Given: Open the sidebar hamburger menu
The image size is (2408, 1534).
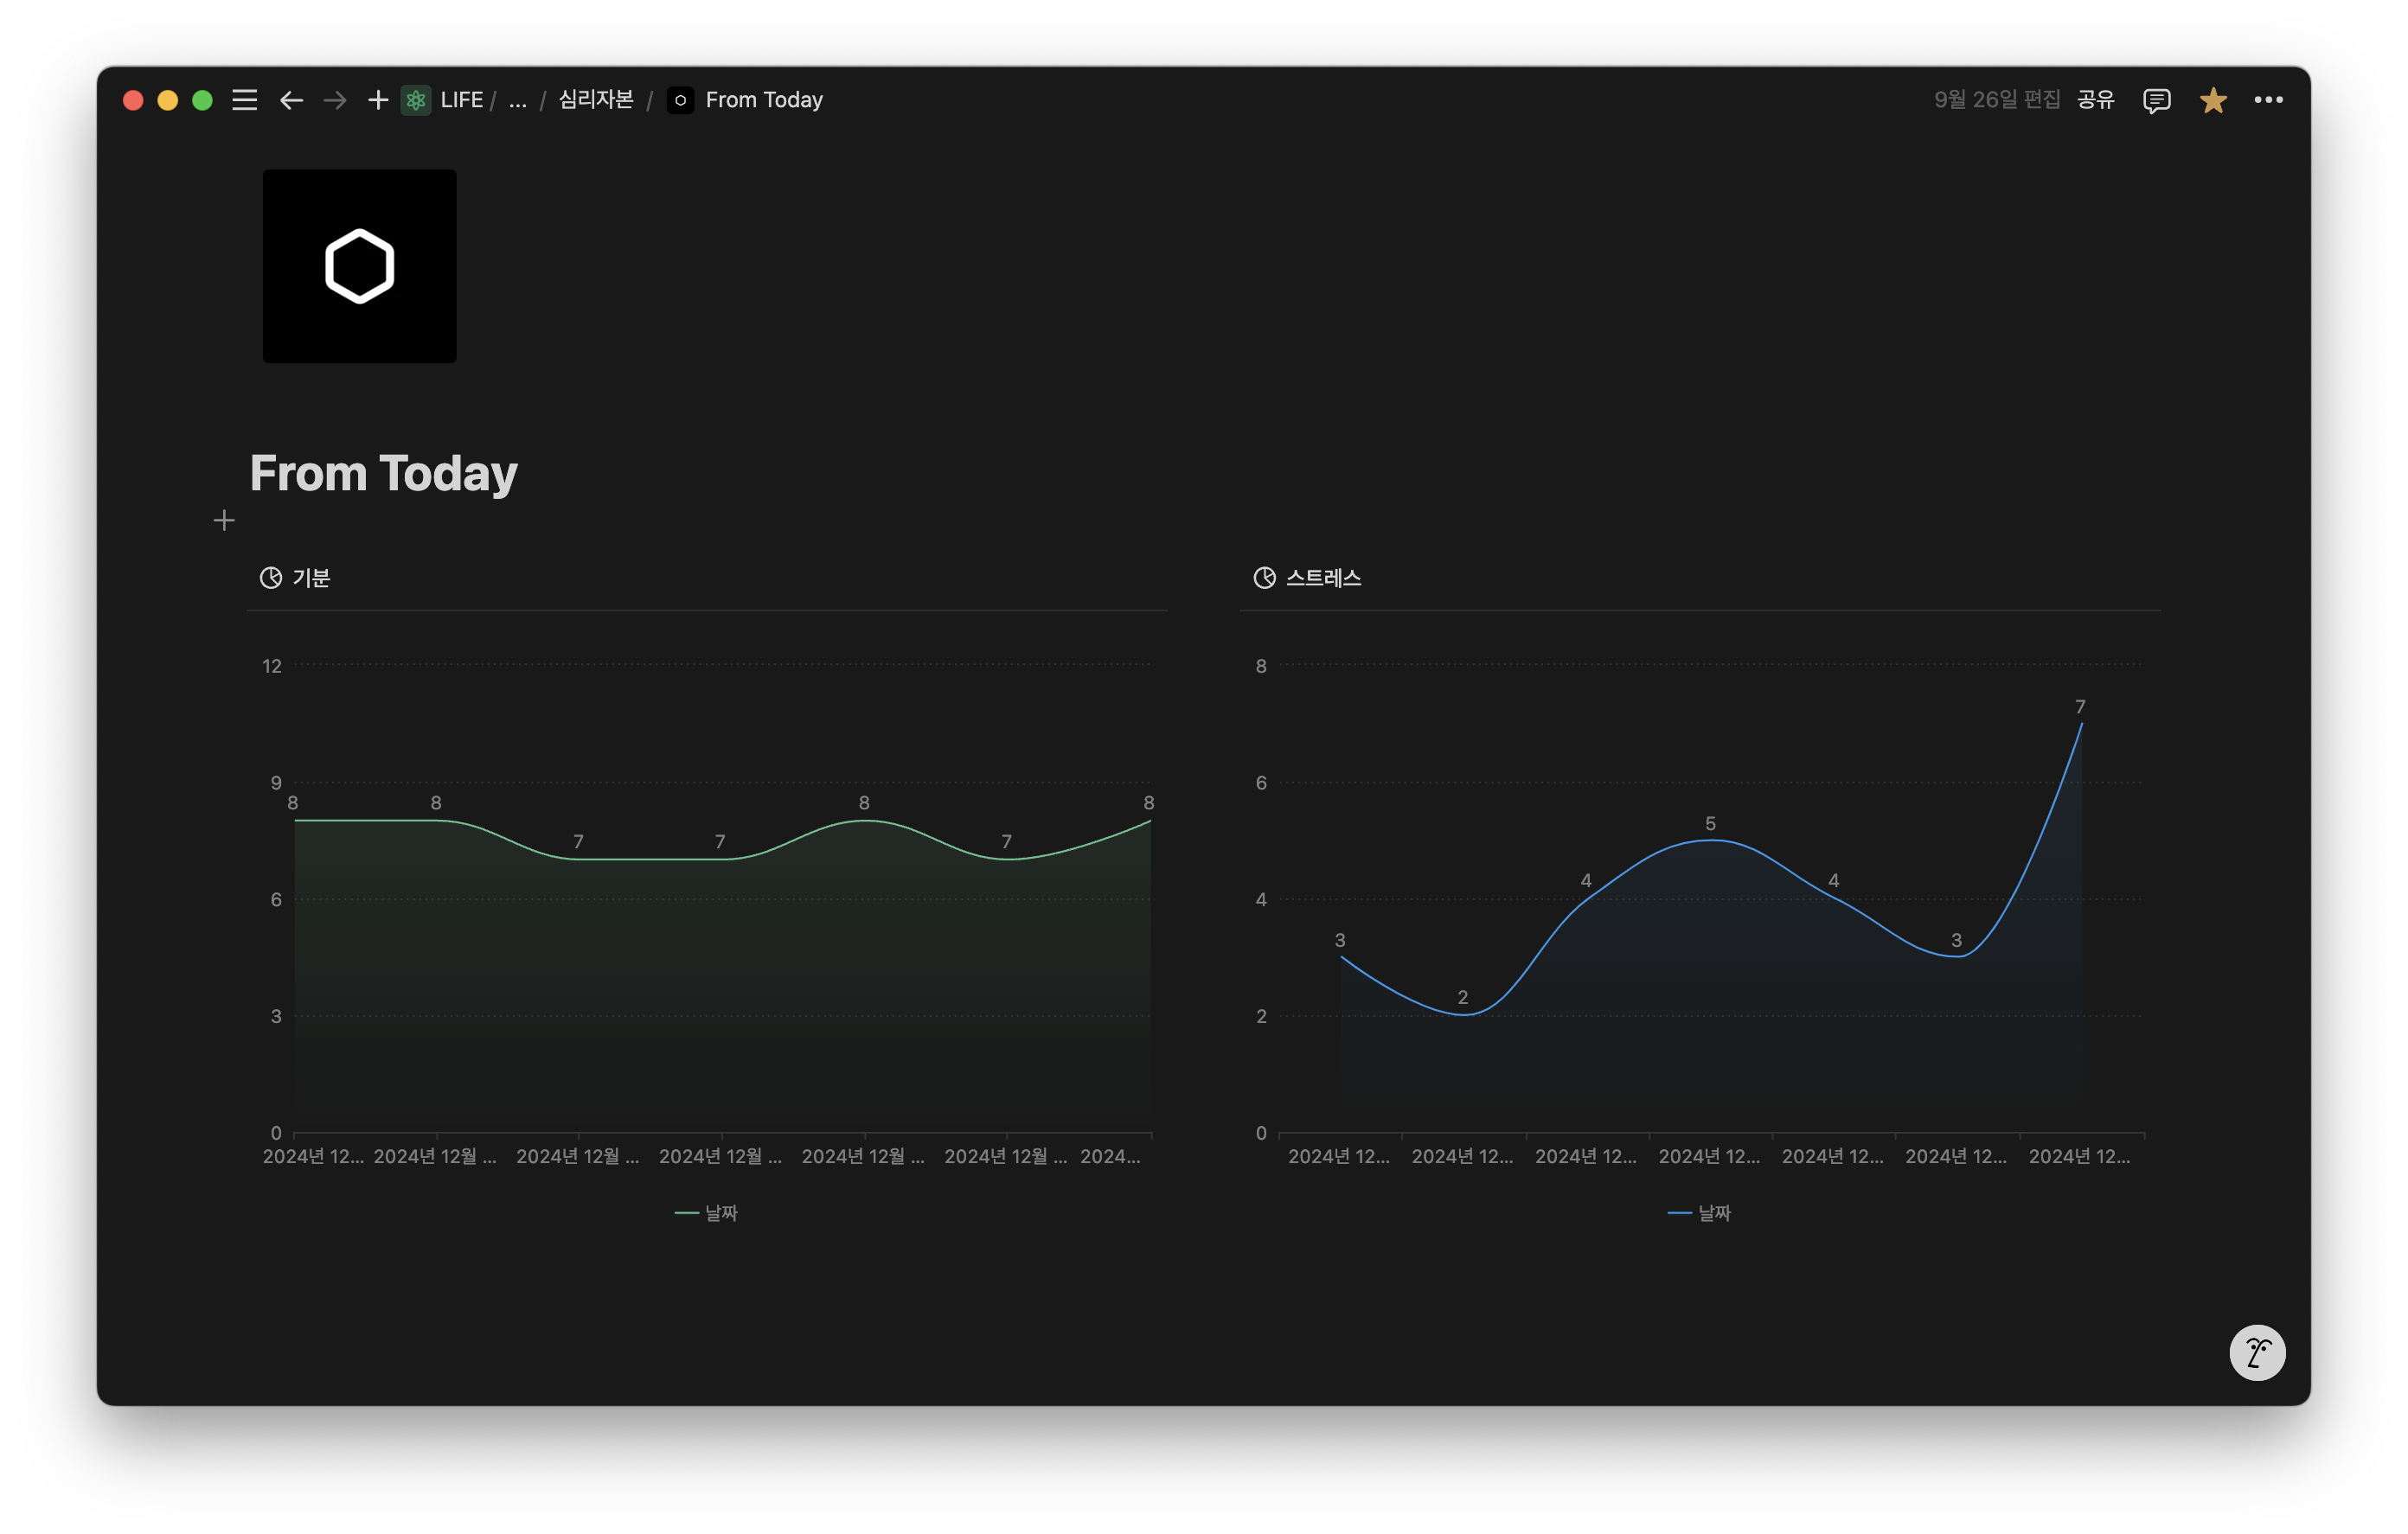Looking at the screenshot, I should tap(244, 100).
